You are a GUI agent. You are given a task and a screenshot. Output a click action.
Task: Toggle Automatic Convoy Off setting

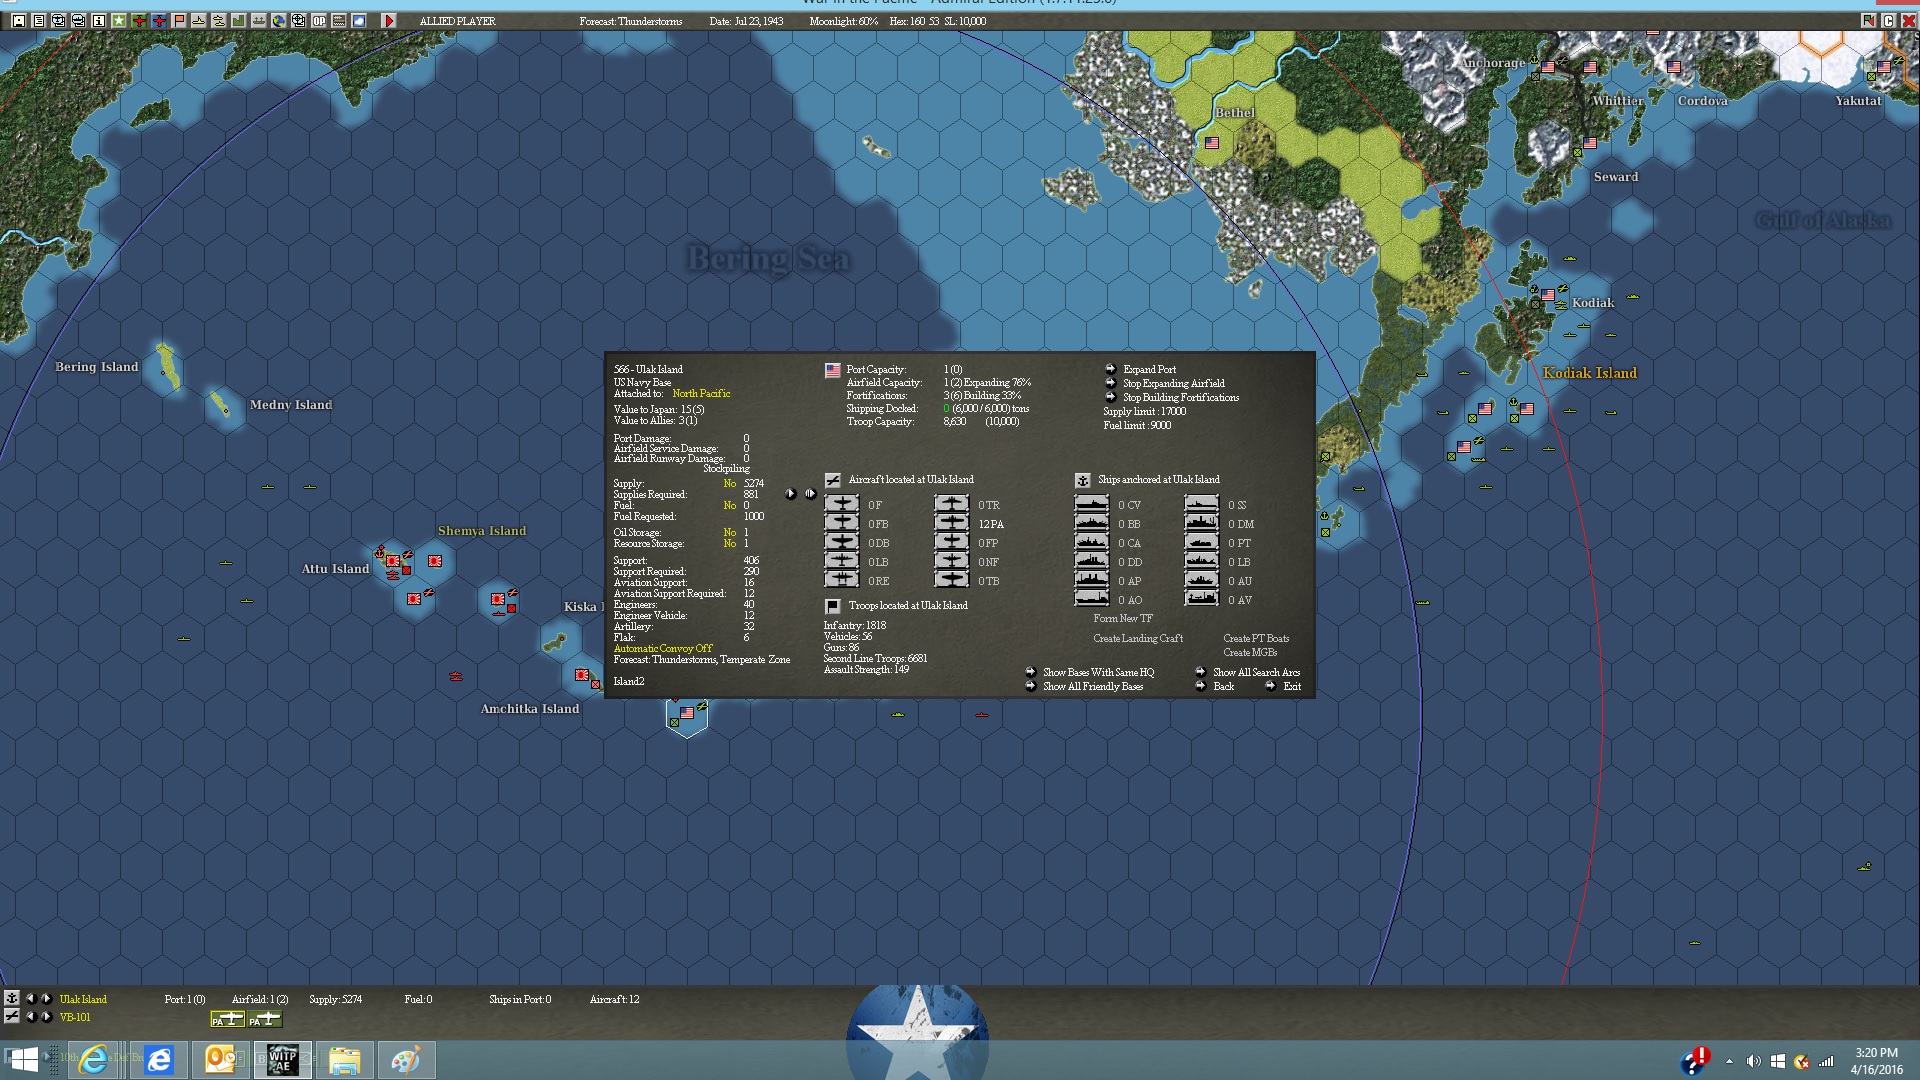[663, 649]
